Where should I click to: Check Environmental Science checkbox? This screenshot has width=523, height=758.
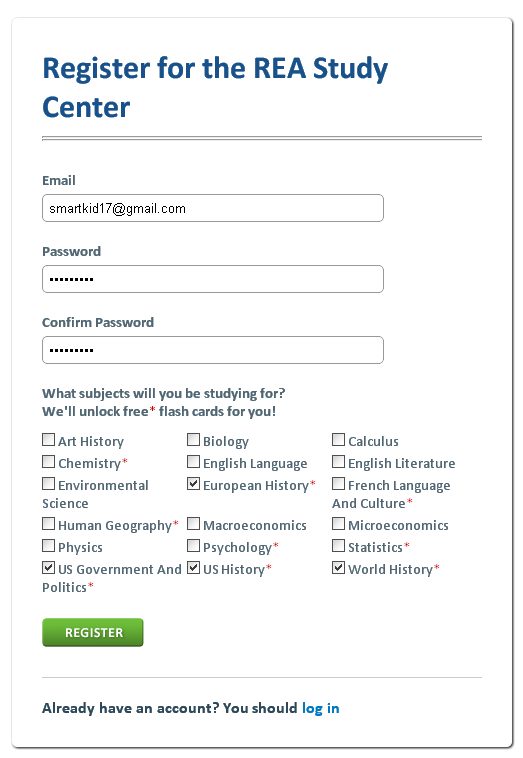48,483
